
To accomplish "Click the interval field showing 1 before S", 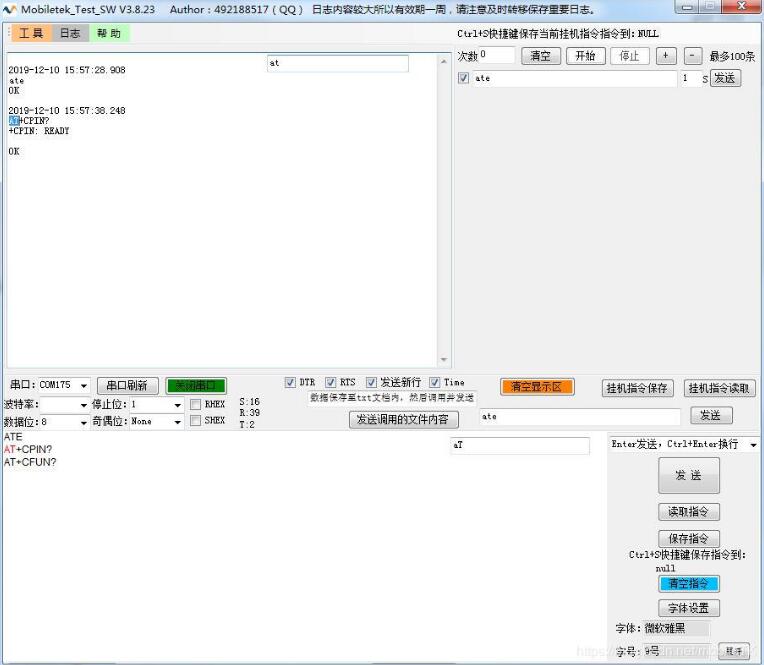I will 690,78.
